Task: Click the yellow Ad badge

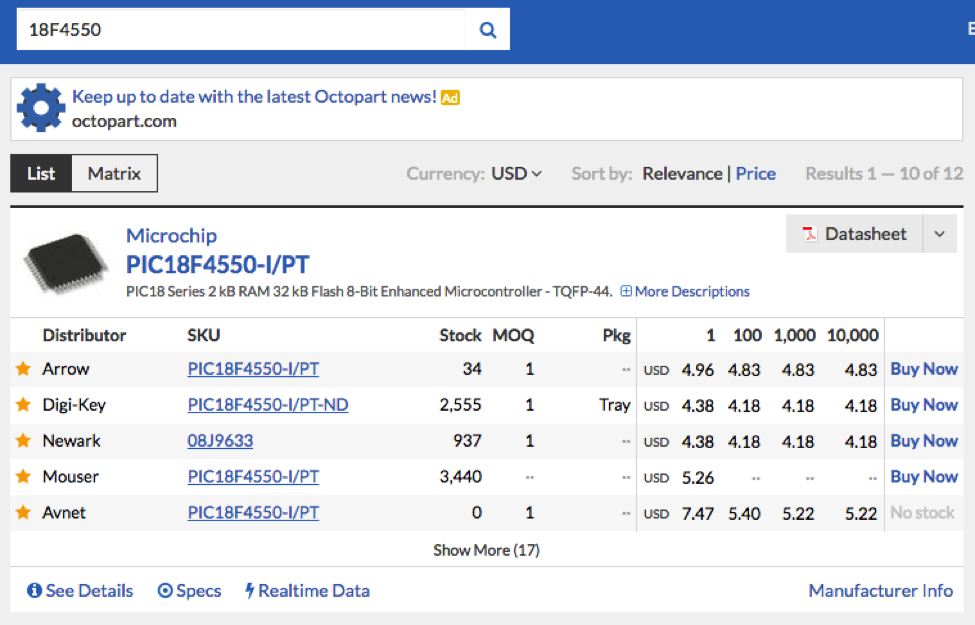Action: pos(450,98)
